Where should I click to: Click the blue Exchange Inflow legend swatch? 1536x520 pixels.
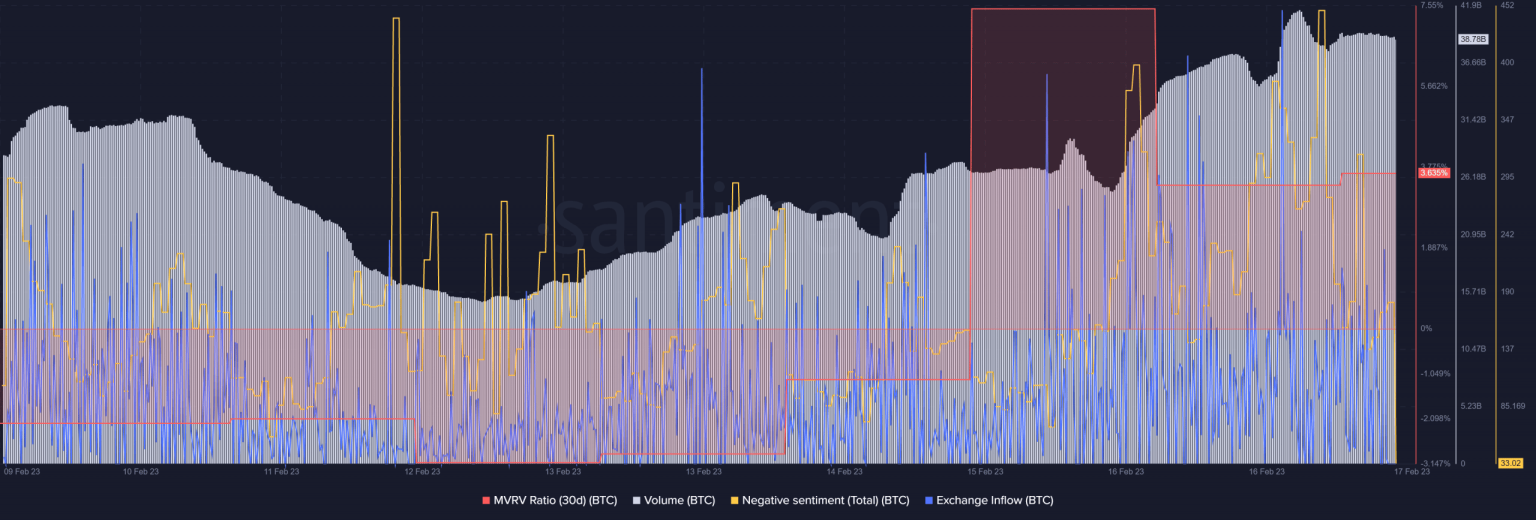(x=930, y=500)
